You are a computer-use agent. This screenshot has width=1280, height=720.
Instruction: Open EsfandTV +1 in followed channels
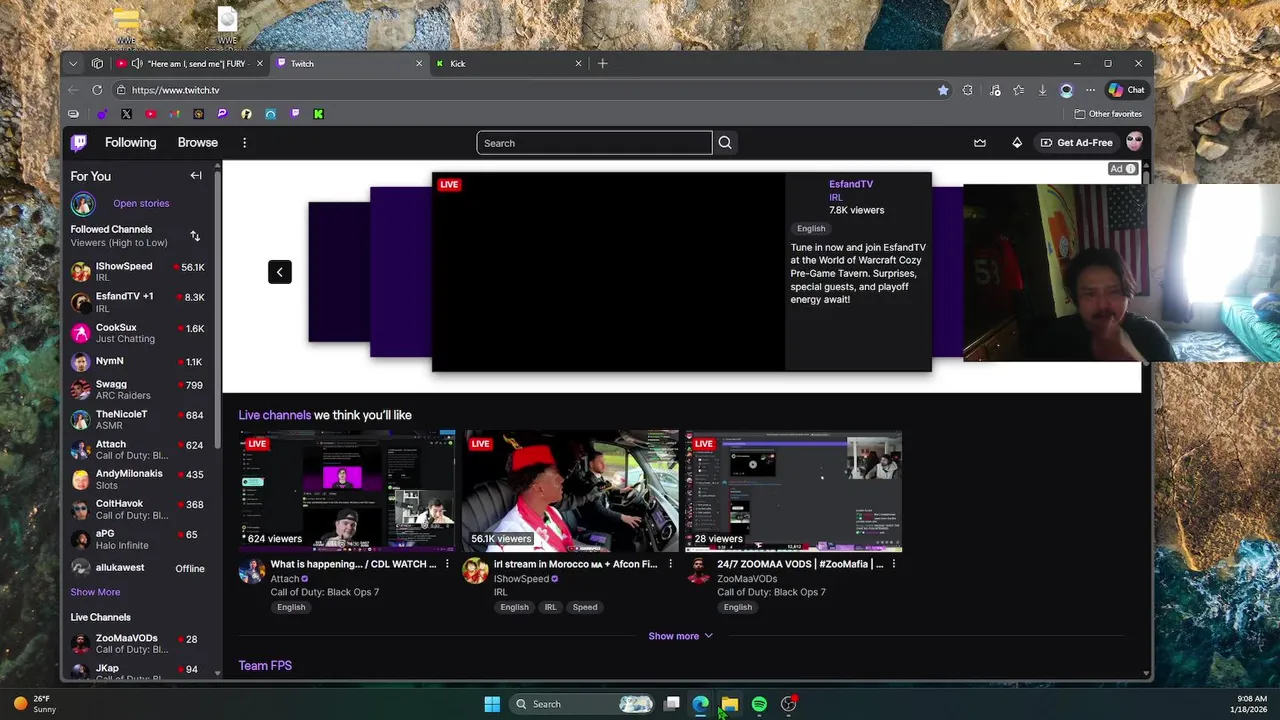coord(138,302)
